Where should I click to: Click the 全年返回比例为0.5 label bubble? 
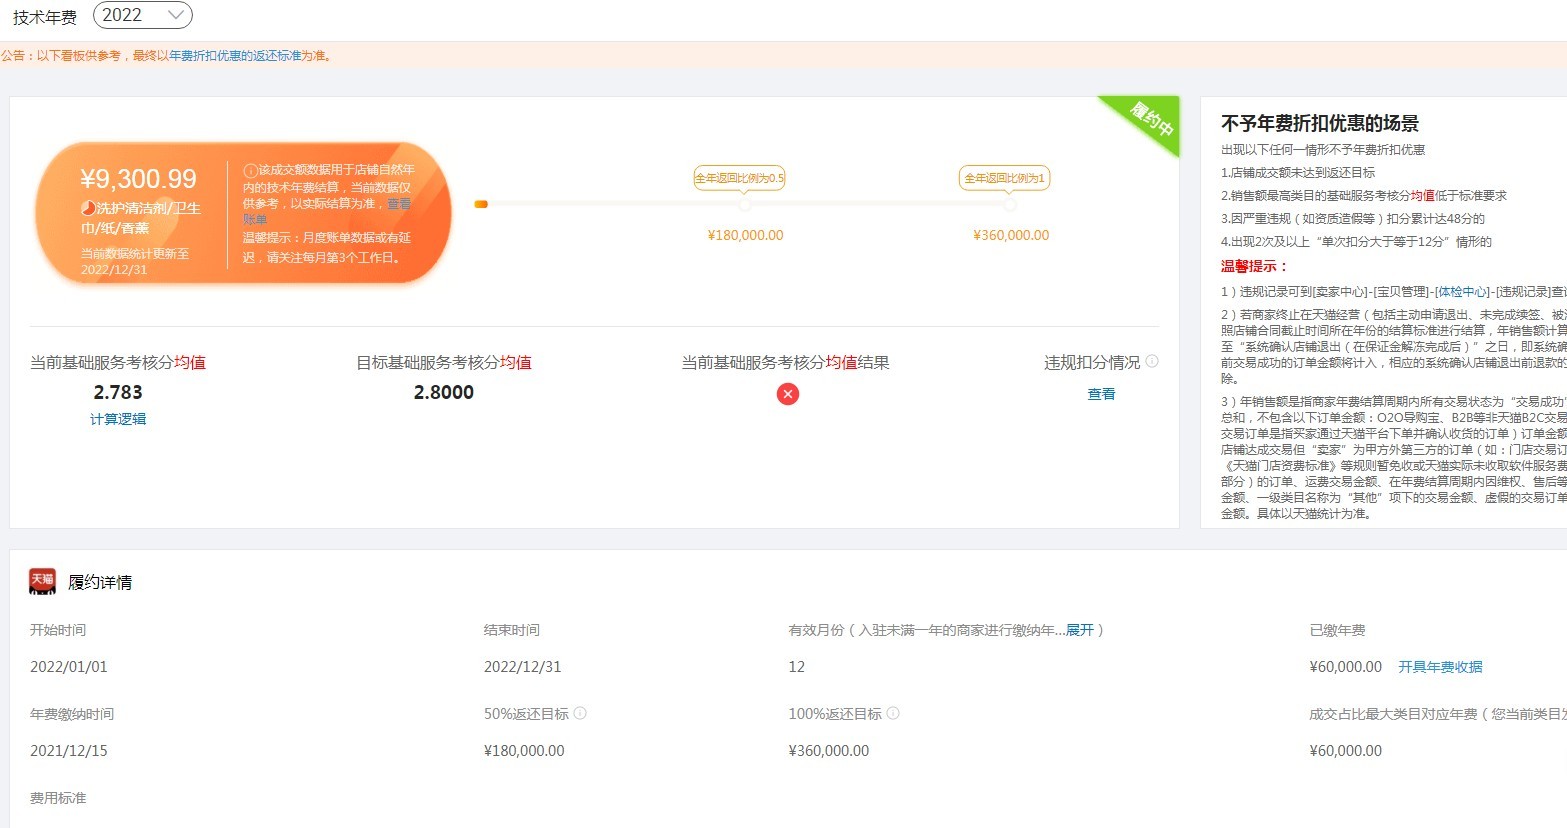(740, 178)
